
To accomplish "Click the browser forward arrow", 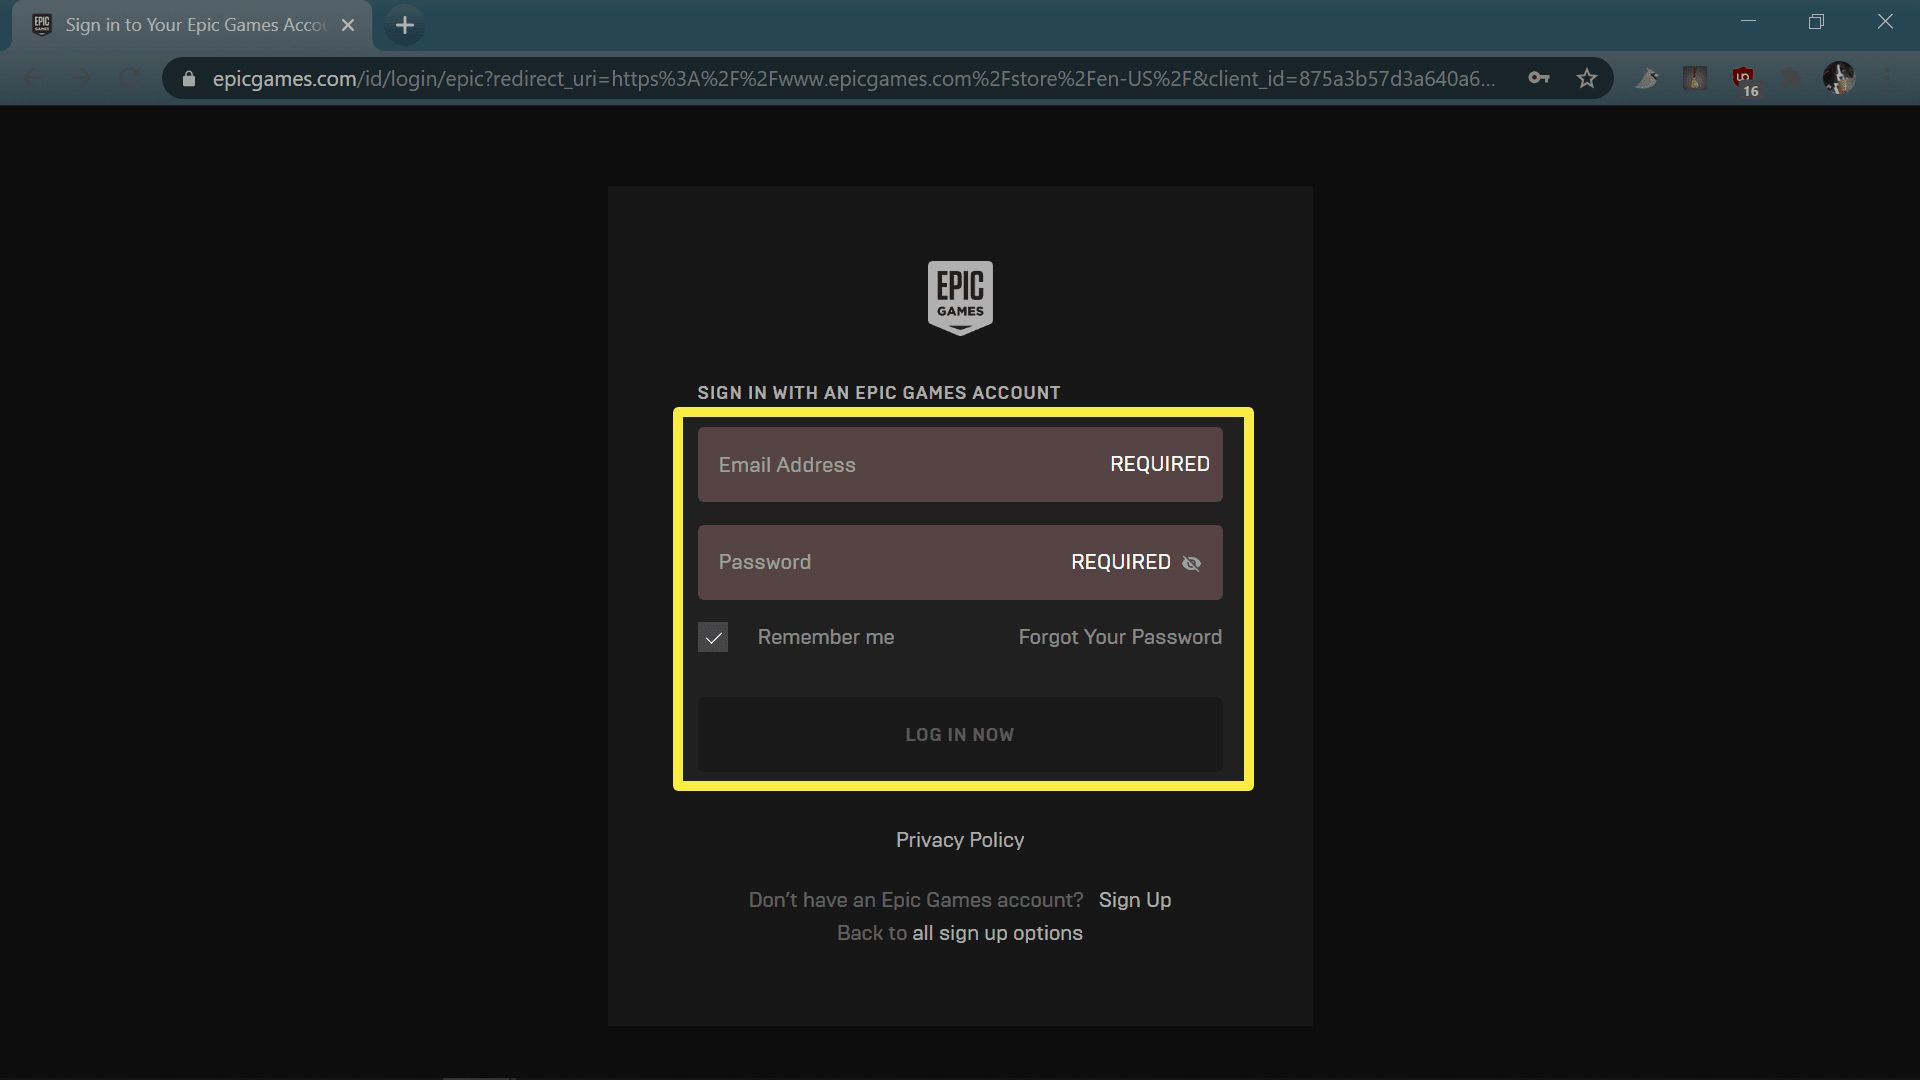I will click(x=82, y=78).
